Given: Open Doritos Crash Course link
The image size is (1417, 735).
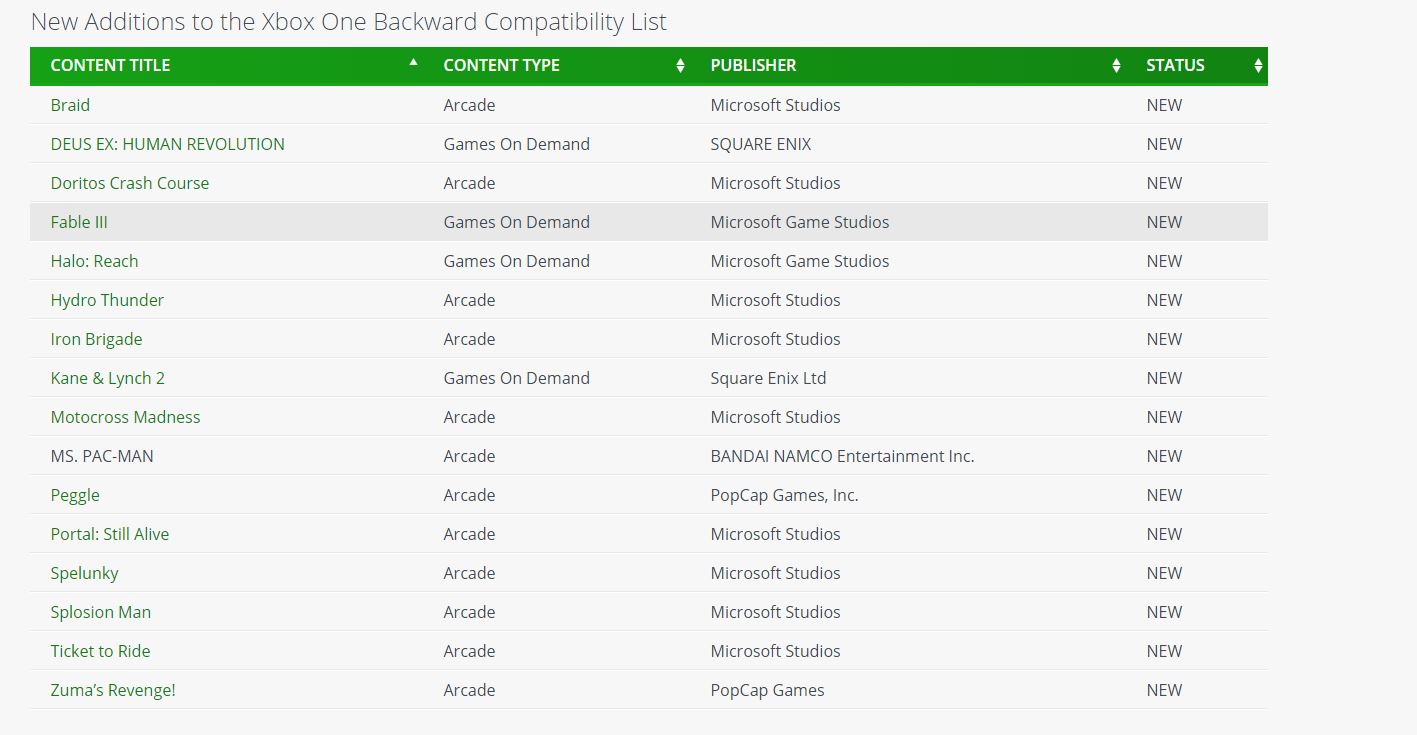Looking at the screenshot, I should (130, 183).
